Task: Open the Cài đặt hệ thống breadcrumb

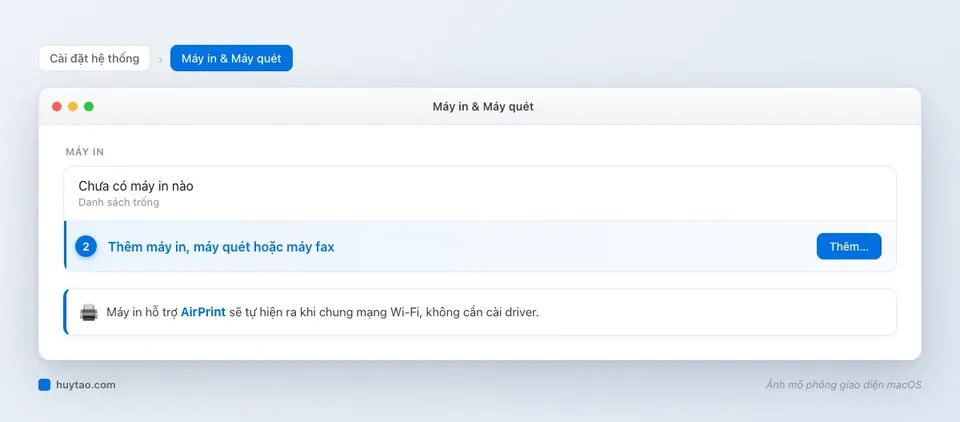Action: 94,58
